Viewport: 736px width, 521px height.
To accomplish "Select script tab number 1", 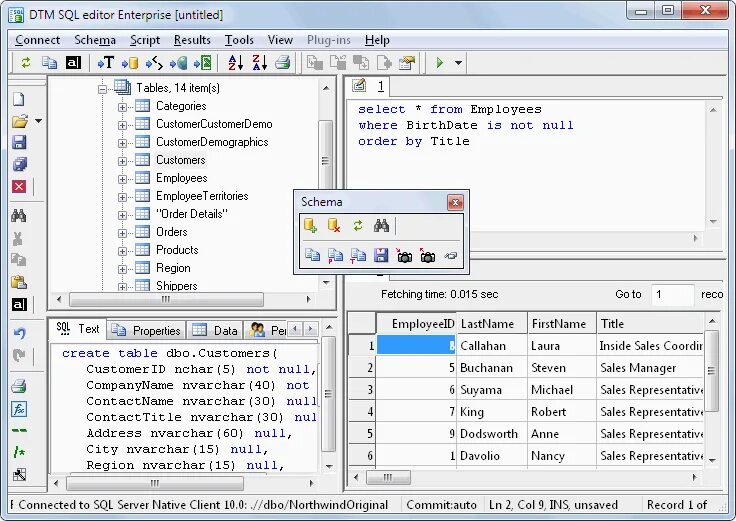I will [370, 86].
